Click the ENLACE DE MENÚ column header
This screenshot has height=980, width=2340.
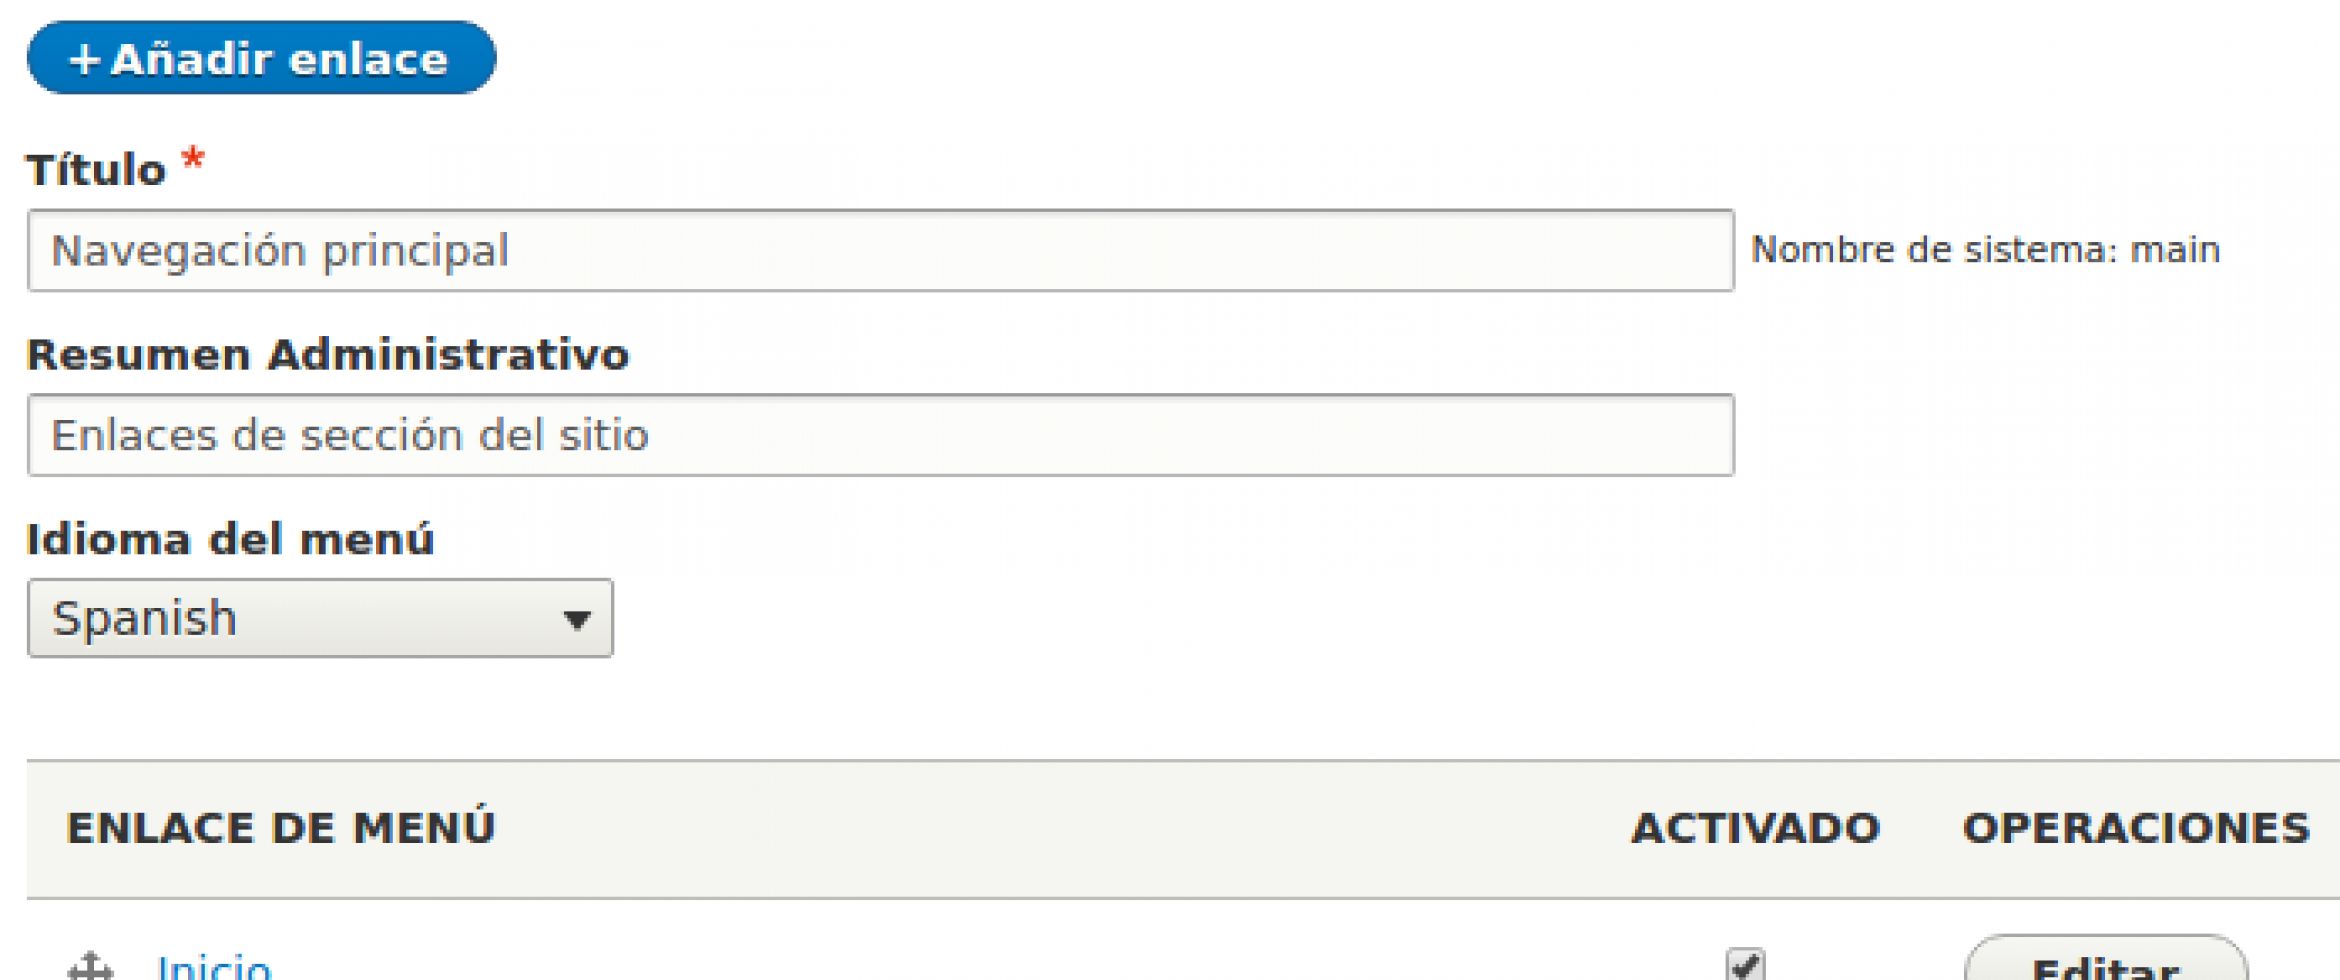point(281,828)
